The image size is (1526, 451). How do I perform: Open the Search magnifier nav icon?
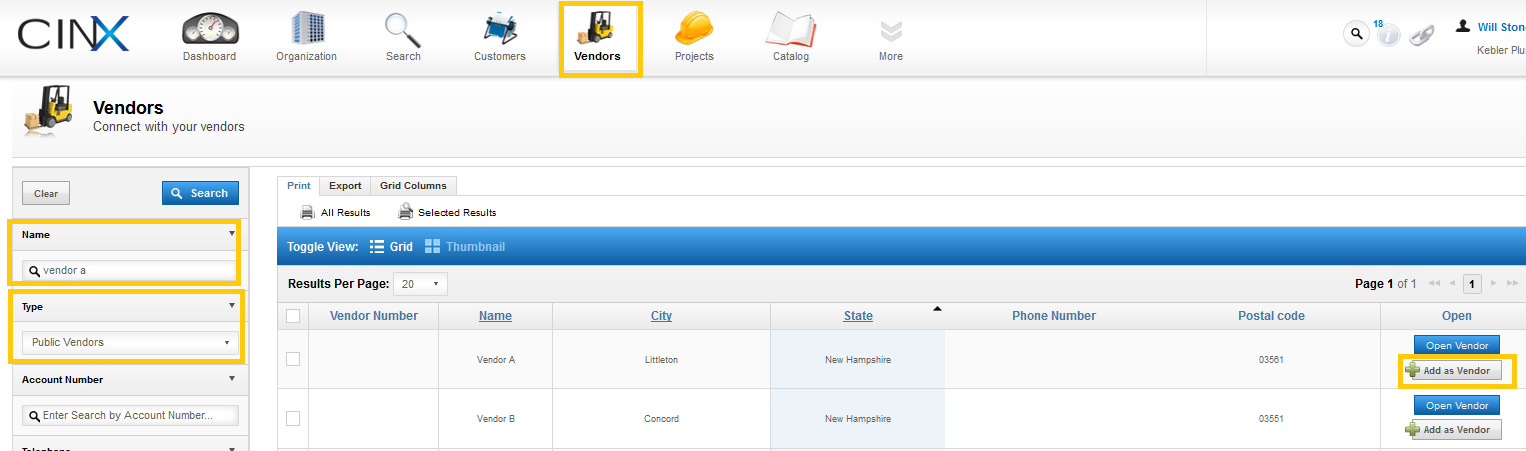point(403,29)
